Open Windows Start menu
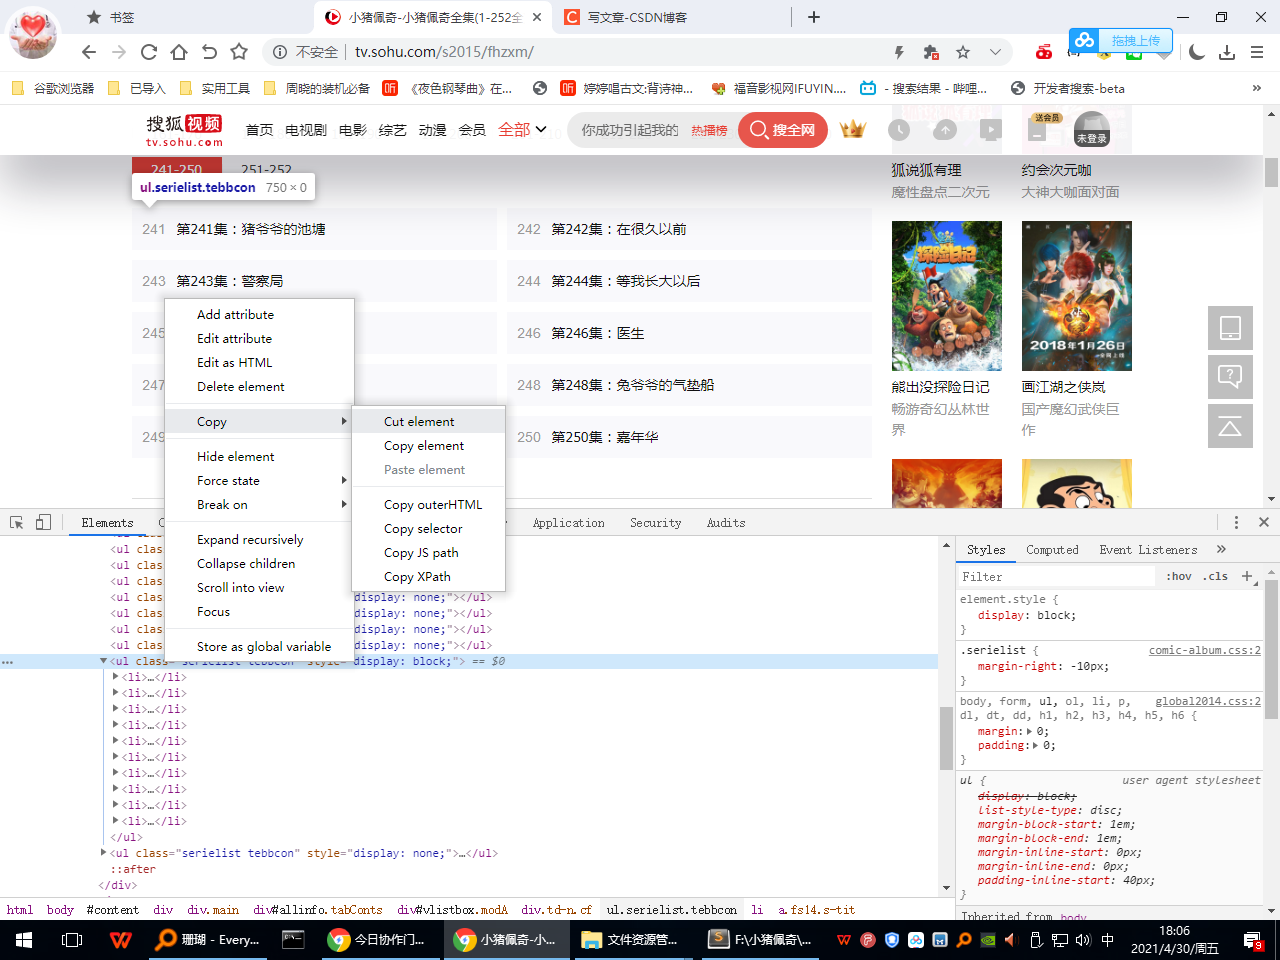The image size is (1280, 960). [x=24, y=940]
